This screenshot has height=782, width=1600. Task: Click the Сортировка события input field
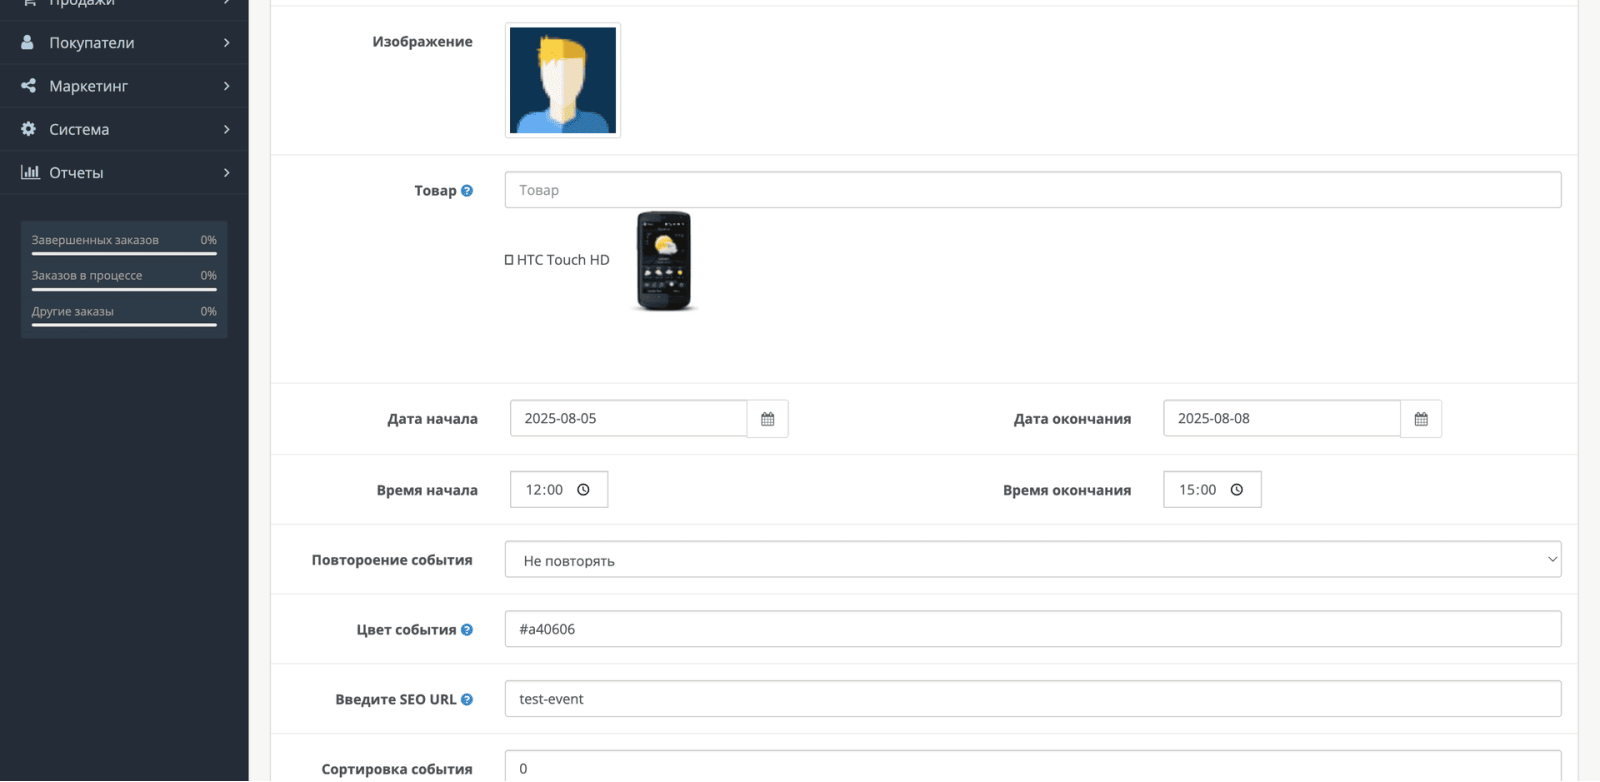click(1033, 767)
